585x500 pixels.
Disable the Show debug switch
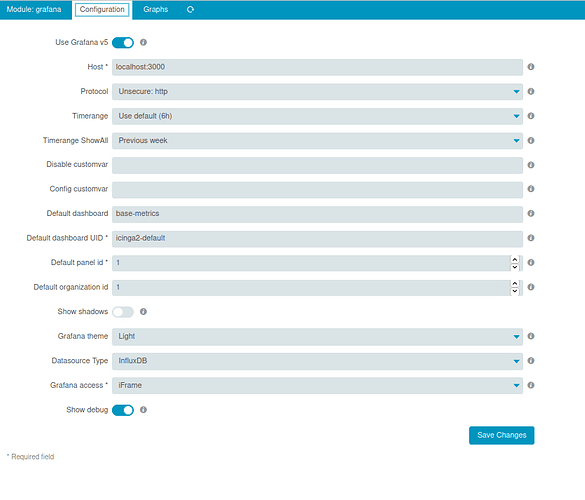pyautogui.click(x=123, y=410)
